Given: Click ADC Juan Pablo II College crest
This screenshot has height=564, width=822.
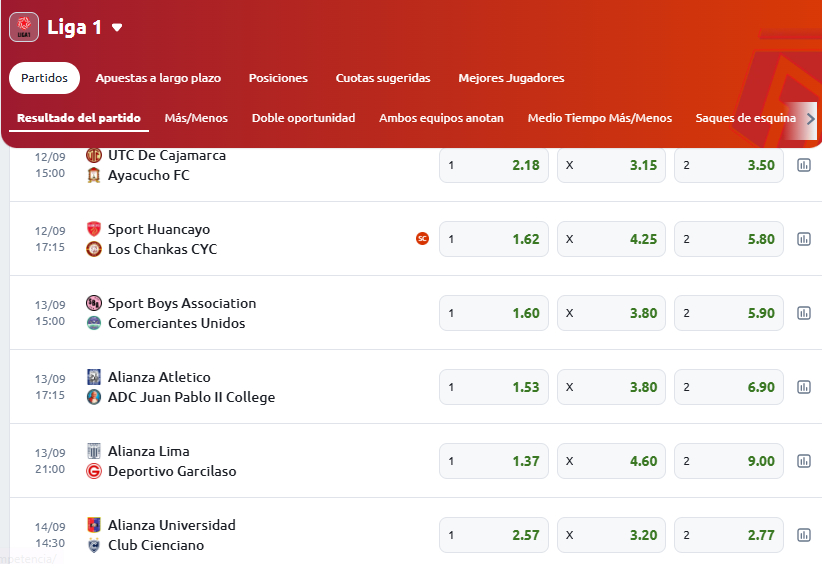Looking at the screenshot, I should [x=94, y=397].
